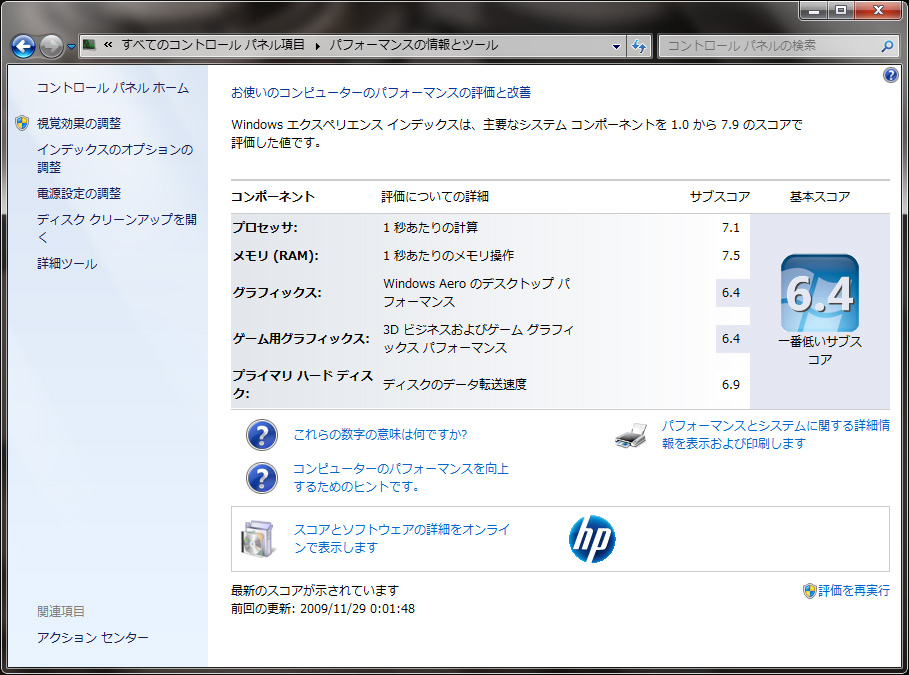Select パフォーマンスの情報とツール breadcrumb
The height and width of the screenshot is (675, 909).
coord(413,45)
